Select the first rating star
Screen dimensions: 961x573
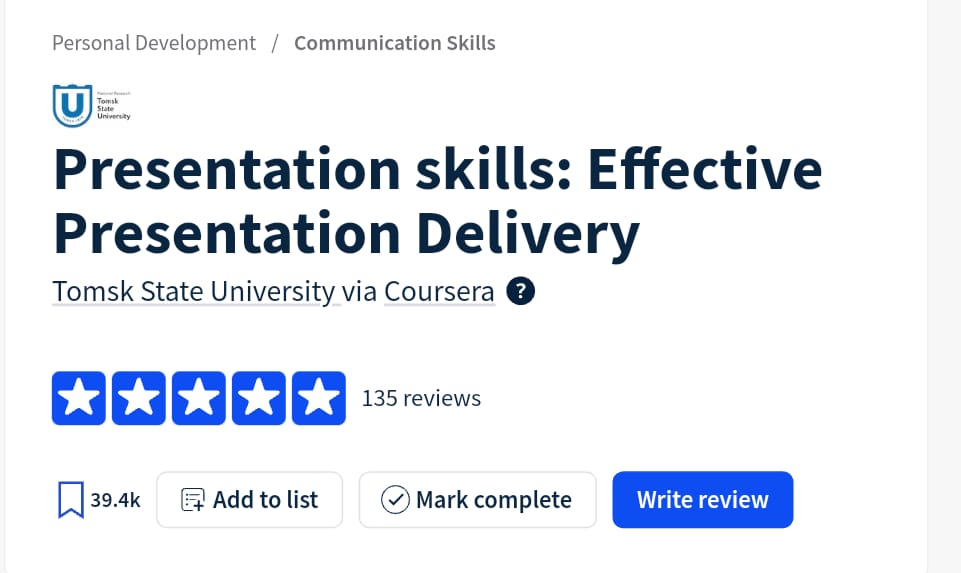click(x=78, y=398)
